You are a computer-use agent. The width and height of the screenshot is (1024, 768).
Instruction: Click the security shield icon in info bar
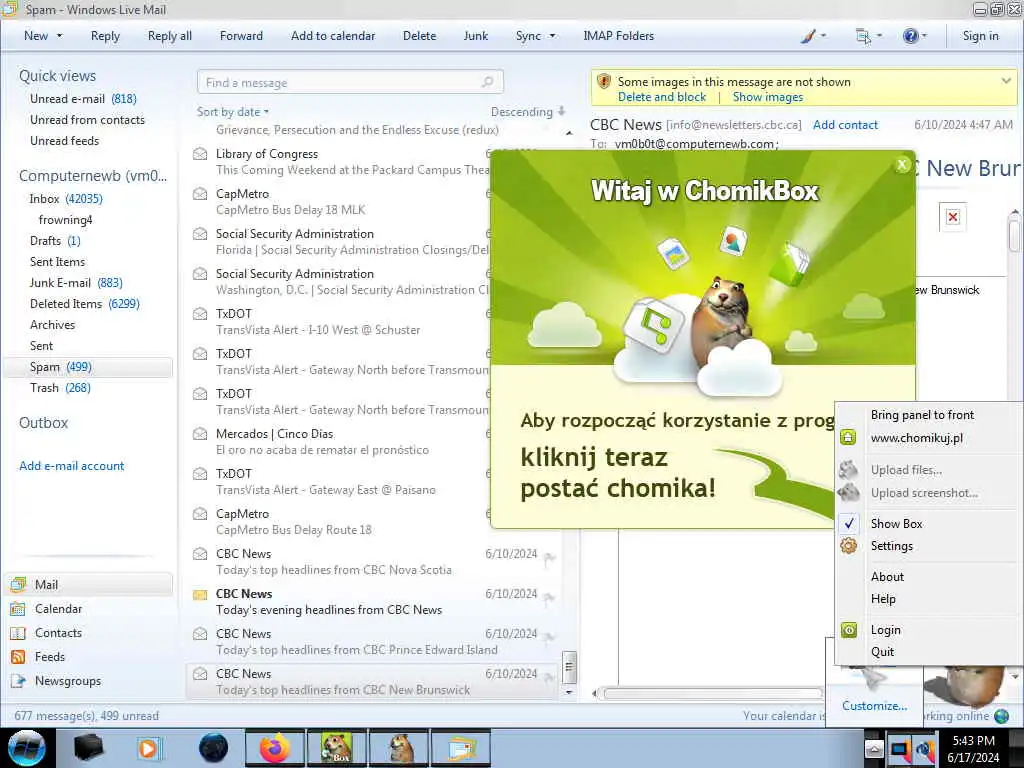[604, 82]
